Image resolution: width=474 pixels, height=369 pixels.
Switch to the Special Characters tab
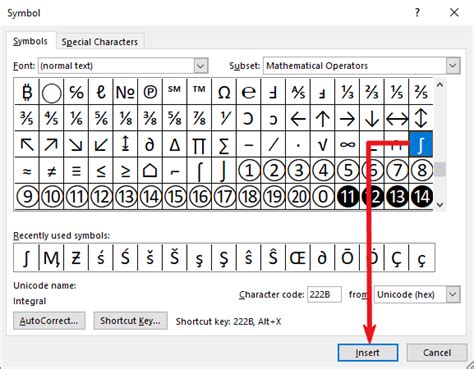[x=100, y=42]
